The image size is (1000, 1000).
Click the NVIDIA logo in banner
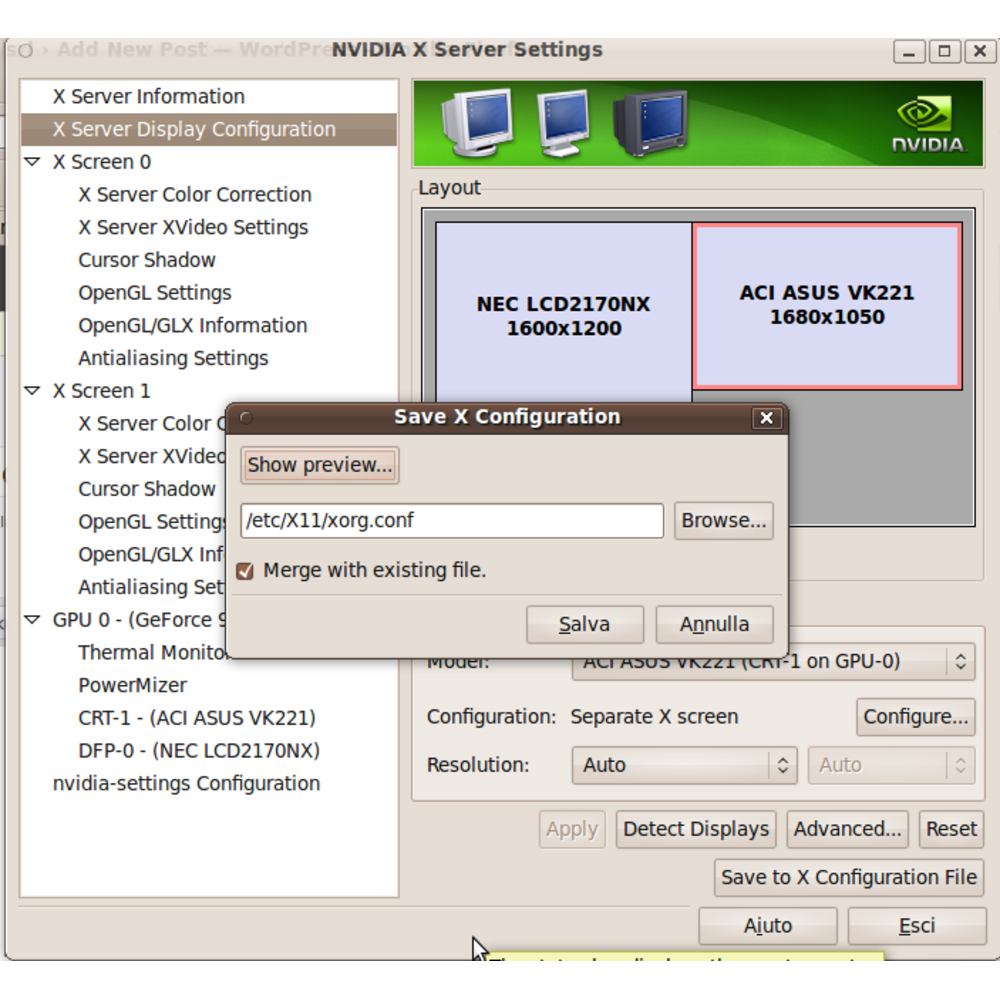click(x=928, y=124)
